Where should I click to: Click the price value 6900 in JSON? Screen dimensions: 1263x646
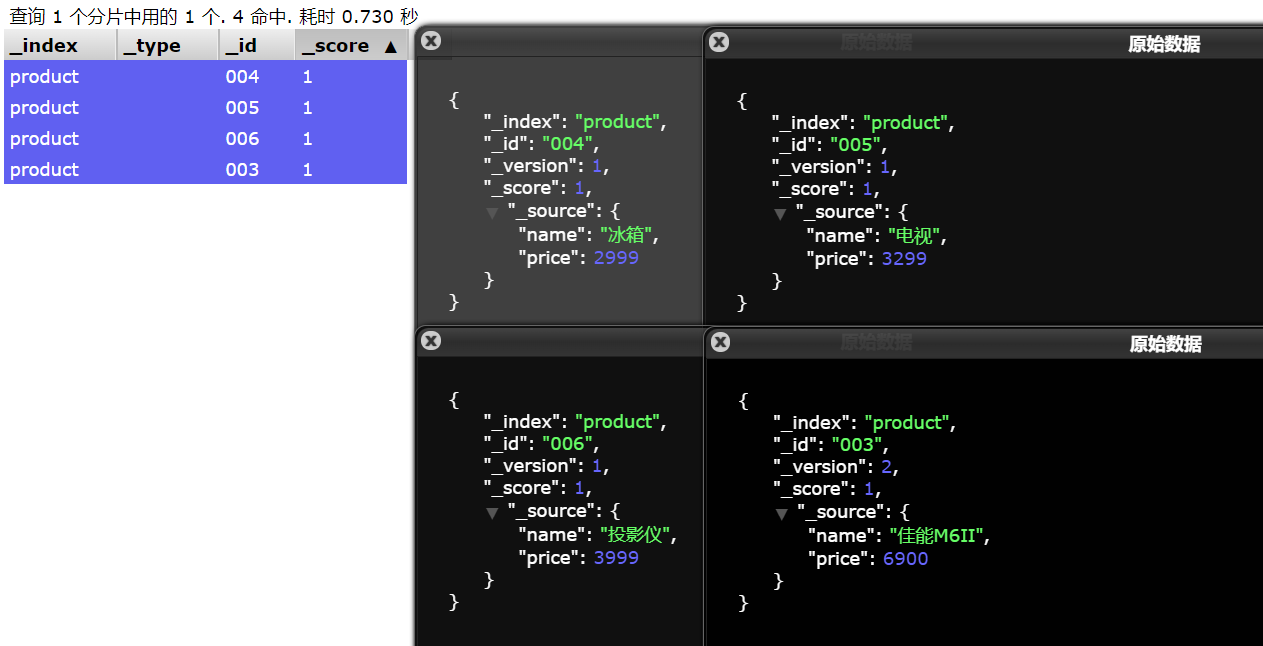[905, 559]
